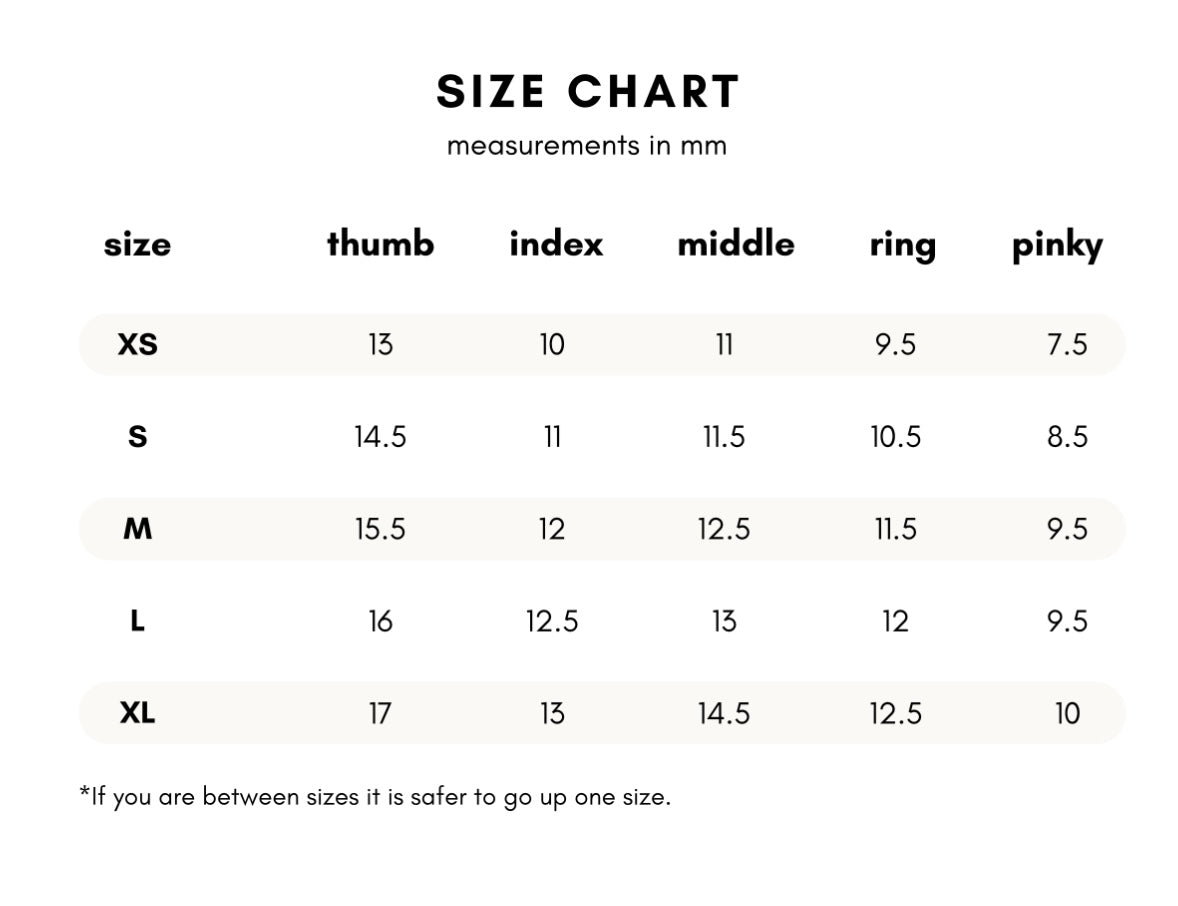Image resolution: width=1178 pixels, height=906 pixels.
Task: Click the XL pinky value 10
Action: click(1067, 713)
